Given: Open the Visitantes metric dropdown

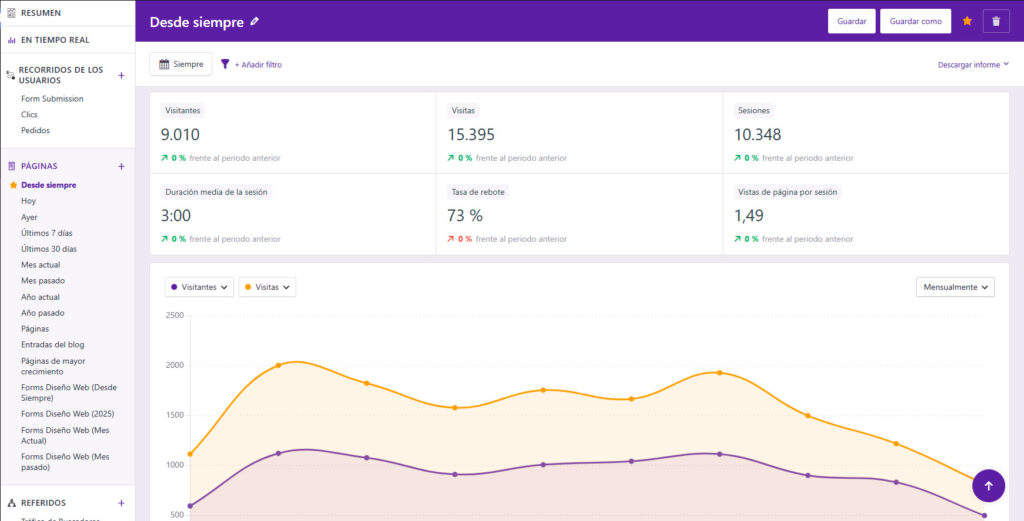Looking at the screenshot, I should pos(199,287).
